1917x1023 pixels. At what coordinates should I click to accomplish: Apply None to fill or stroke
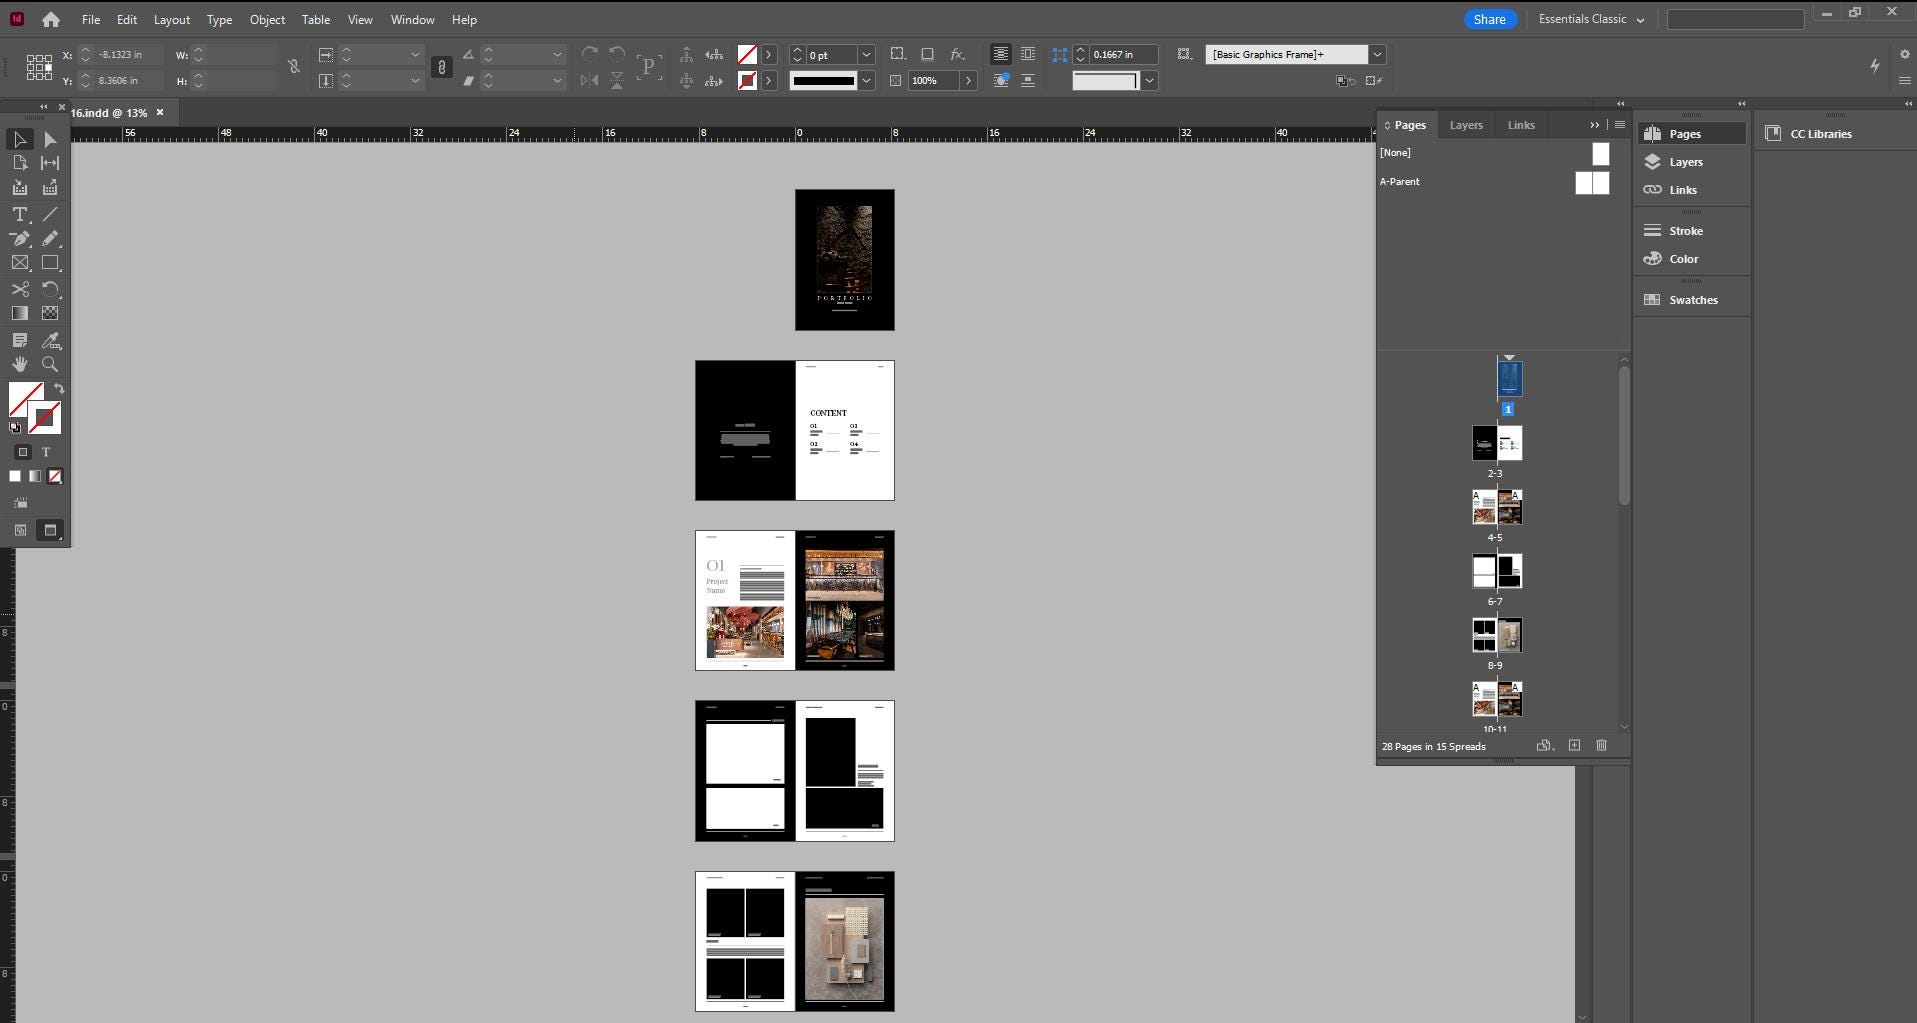coord(55,477)
